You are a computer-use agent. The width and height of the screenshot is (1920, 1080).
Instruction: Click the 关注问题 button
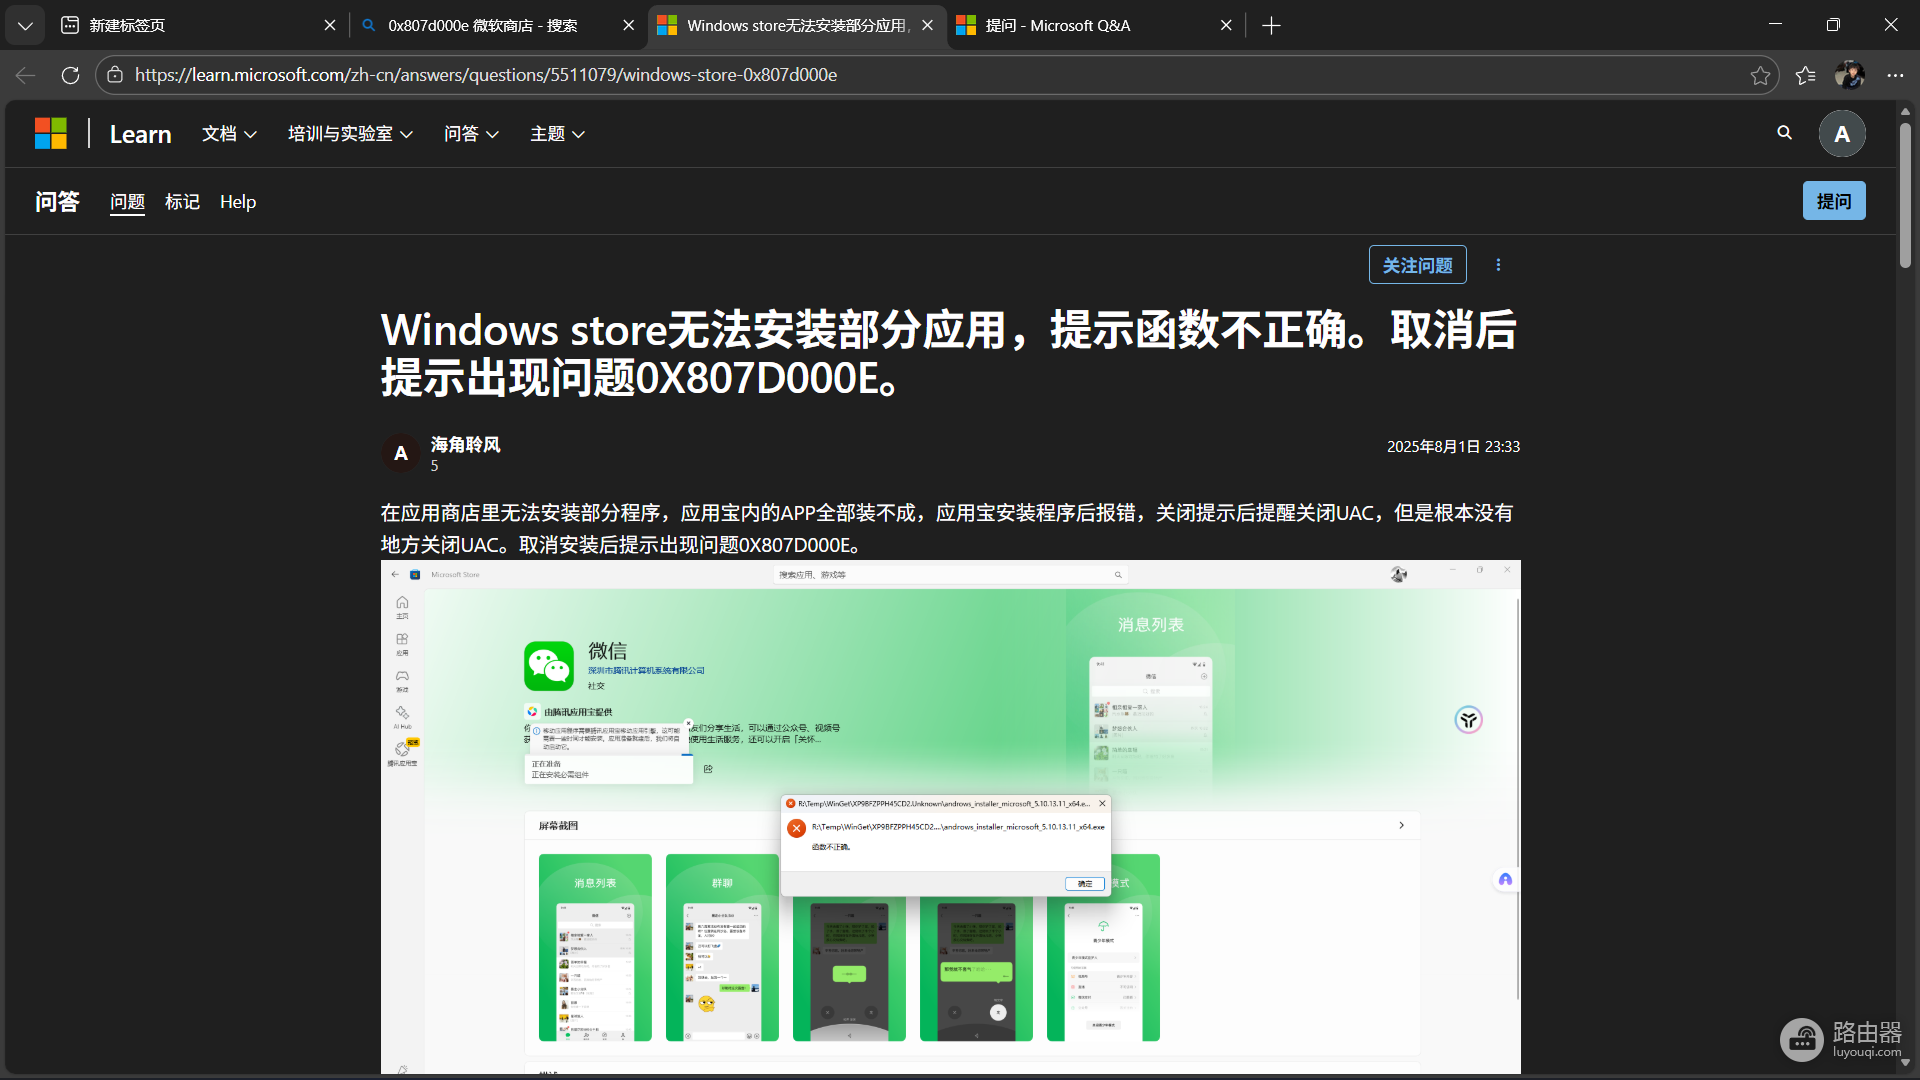(x=1417, y=265)
